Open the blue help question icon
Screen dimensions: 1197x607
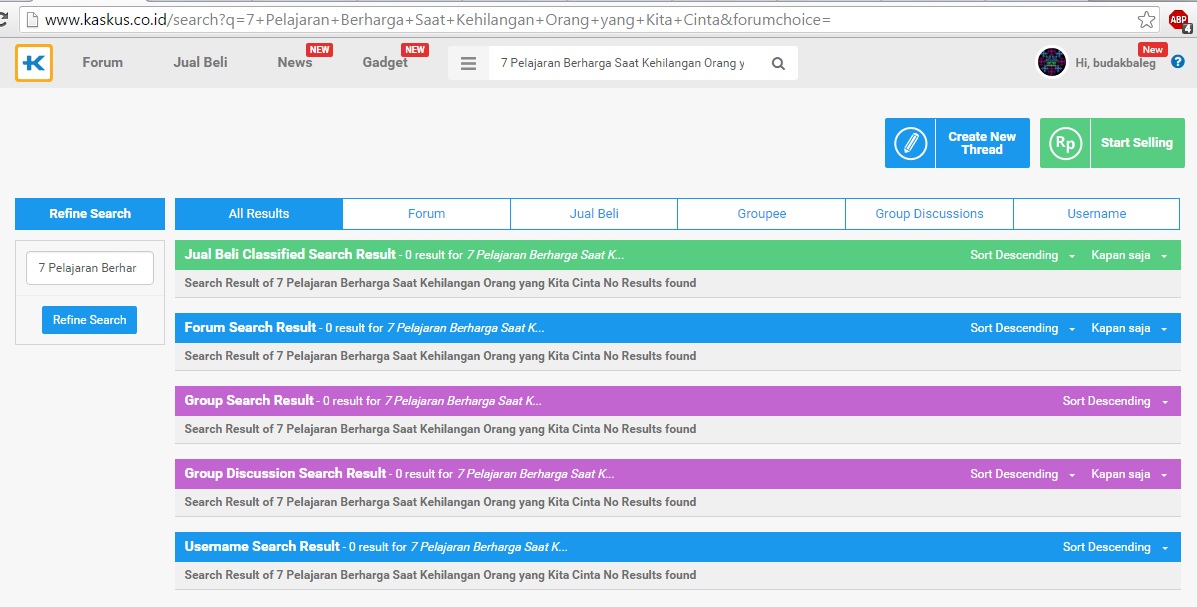pyautogui.click(x=1178, y=62)
